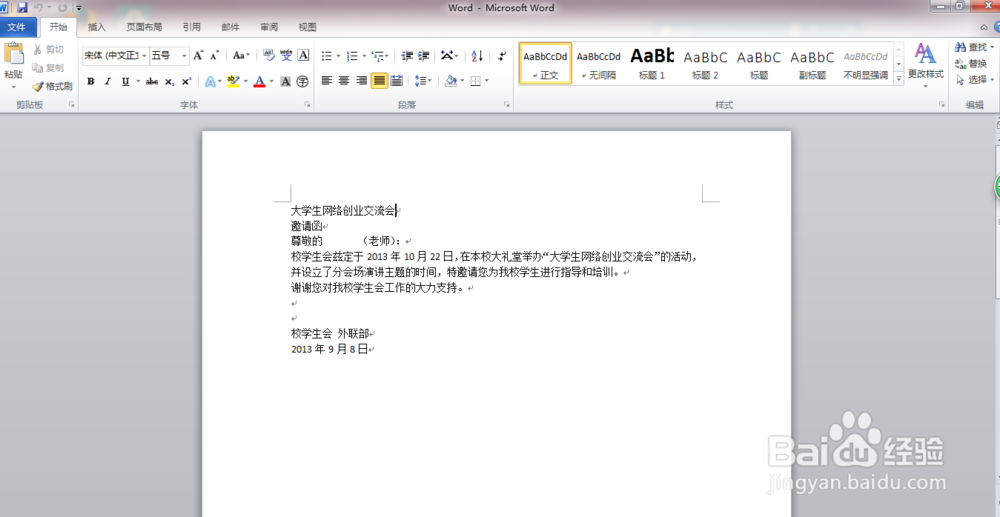Align text right

[x=362, y=81]
